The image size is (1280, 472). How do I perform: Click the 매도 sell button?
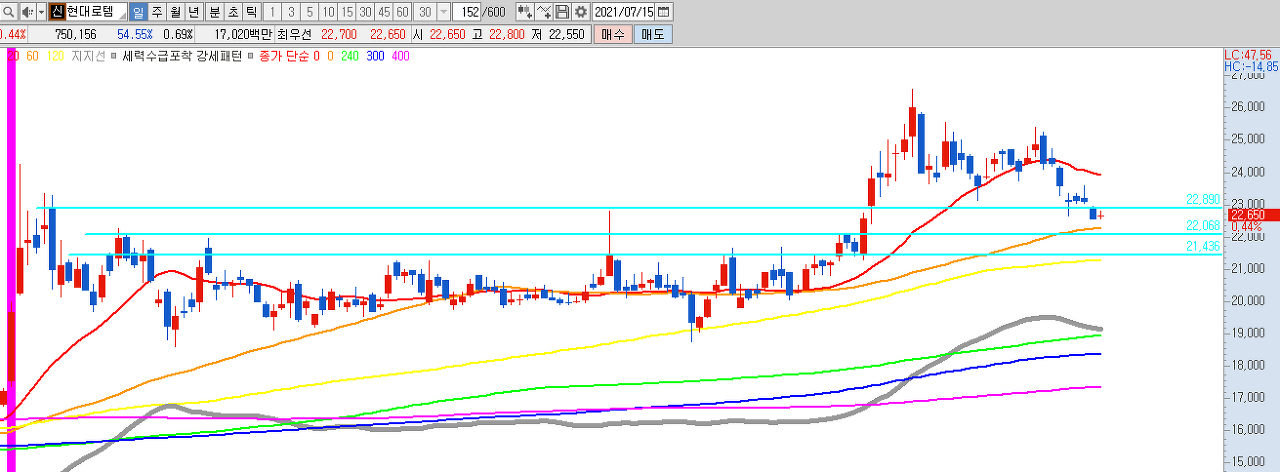point(652,34)
